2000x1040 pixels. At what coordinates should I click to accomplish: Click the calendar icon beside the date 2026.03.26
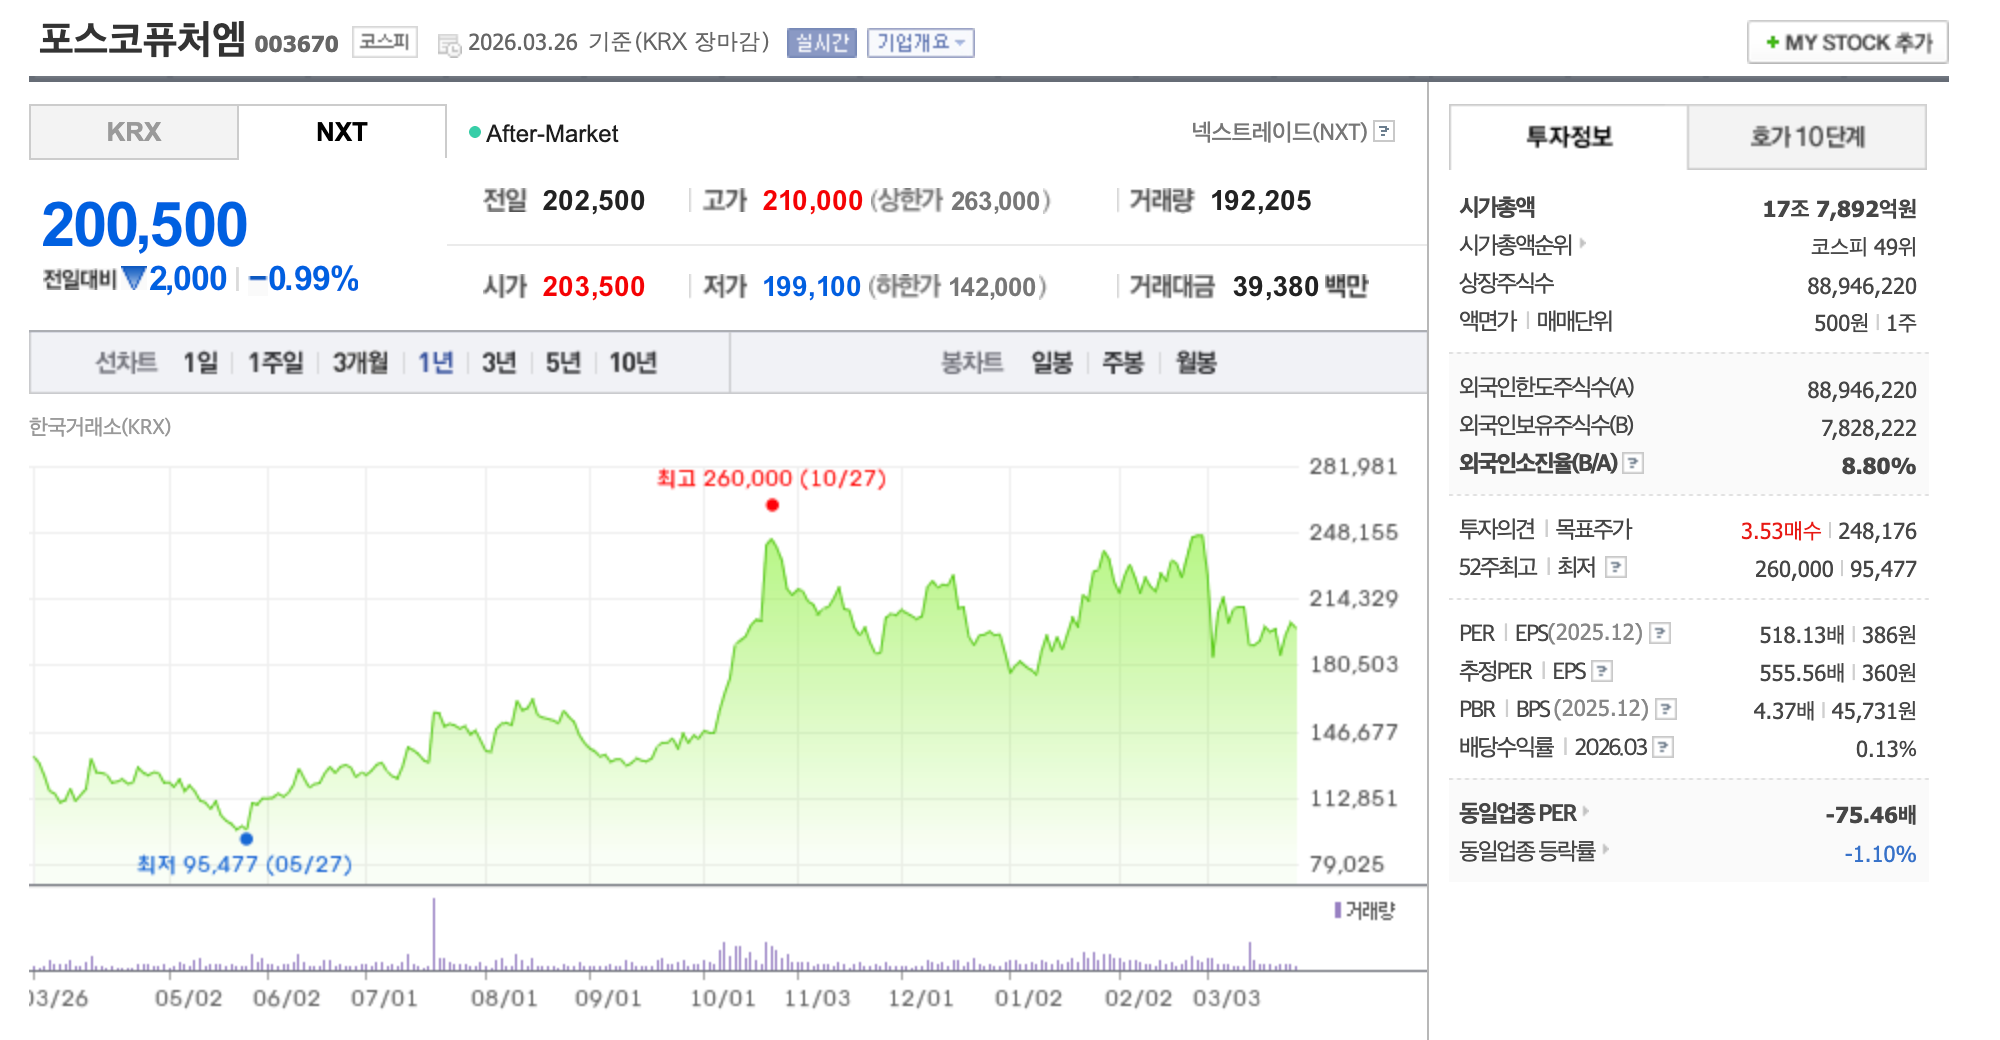click(x=449, y=44)
